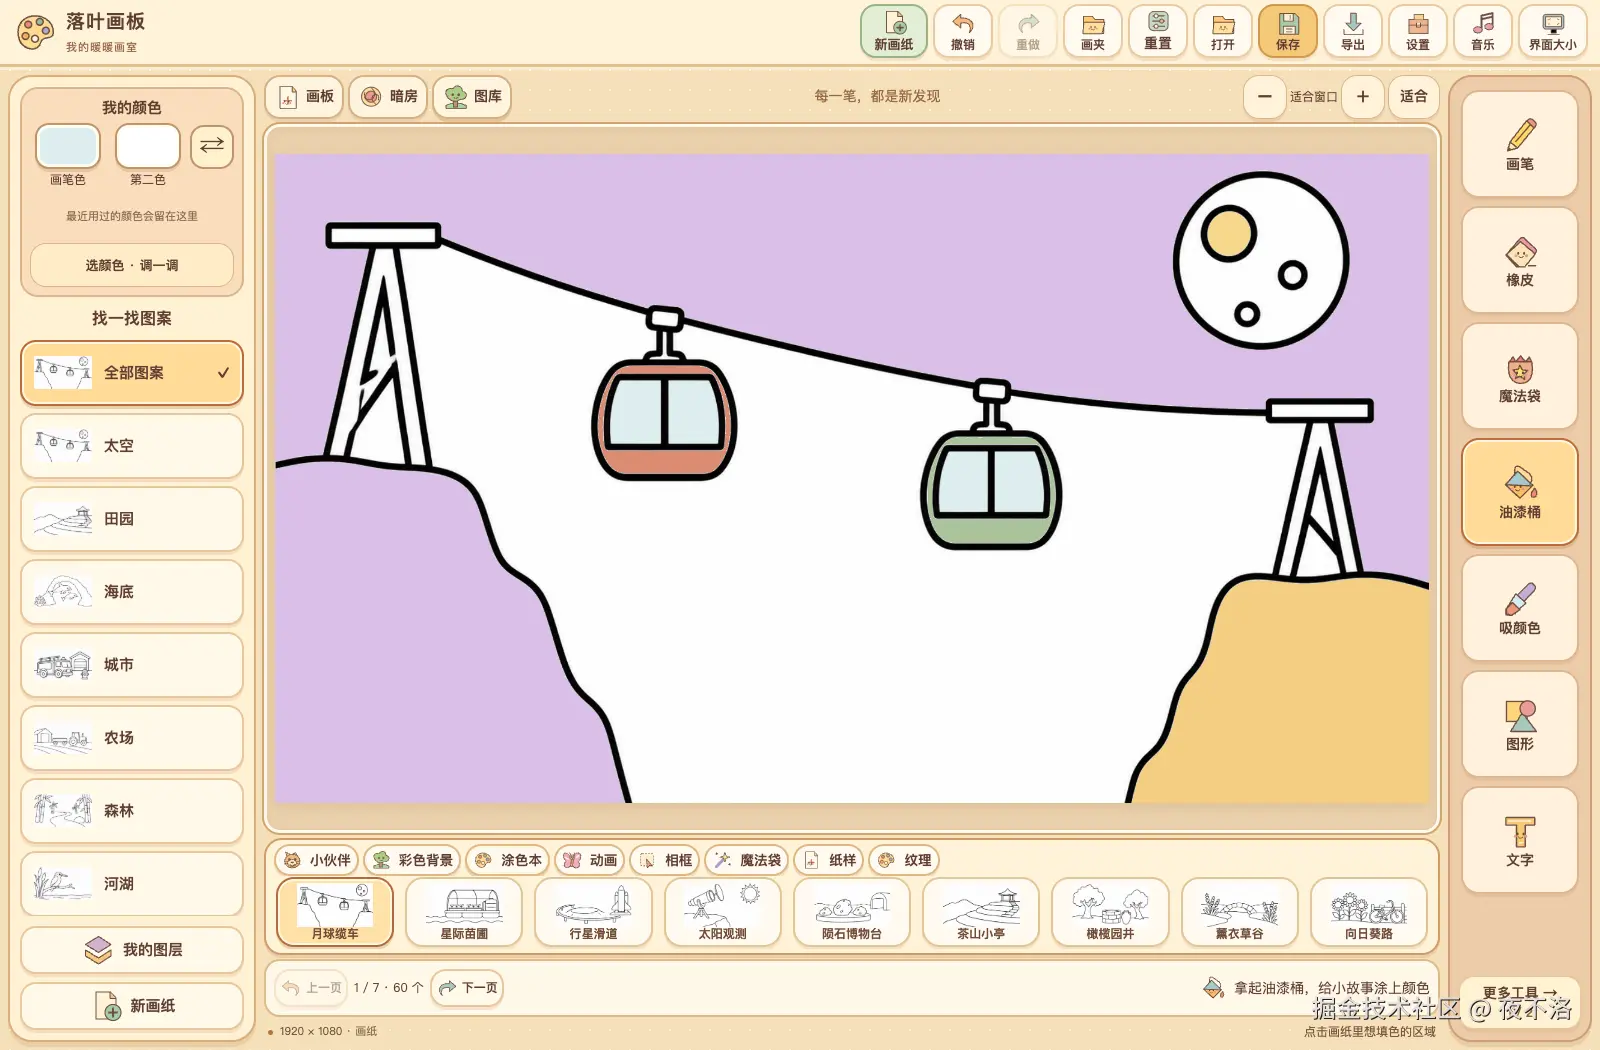Viewport: 1600px width, 1050px height.
Task: Open the 魔法袋 tool in right sidebar
Action: (x=1519, y=376)
